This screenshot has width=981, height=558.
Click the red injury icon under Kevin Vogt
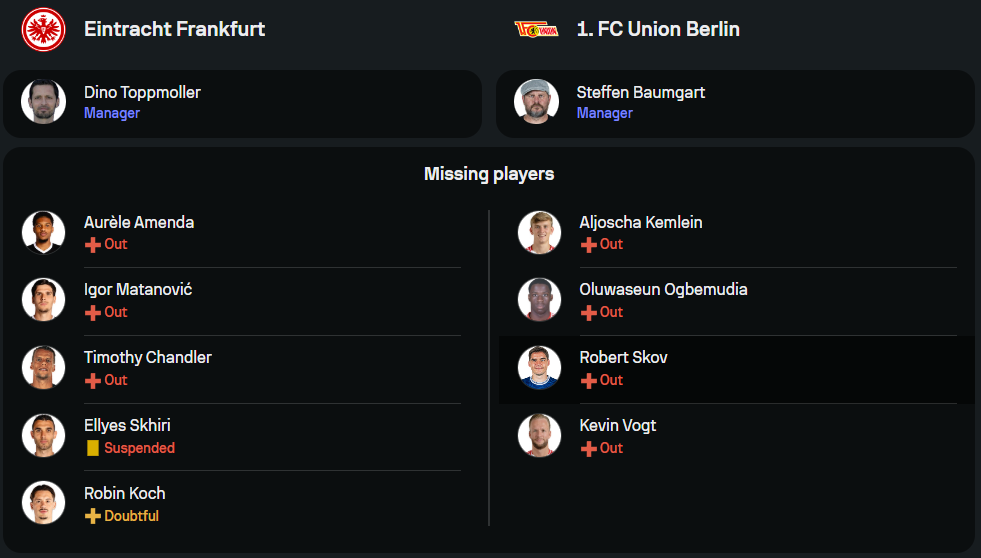(x=589, y=448)
